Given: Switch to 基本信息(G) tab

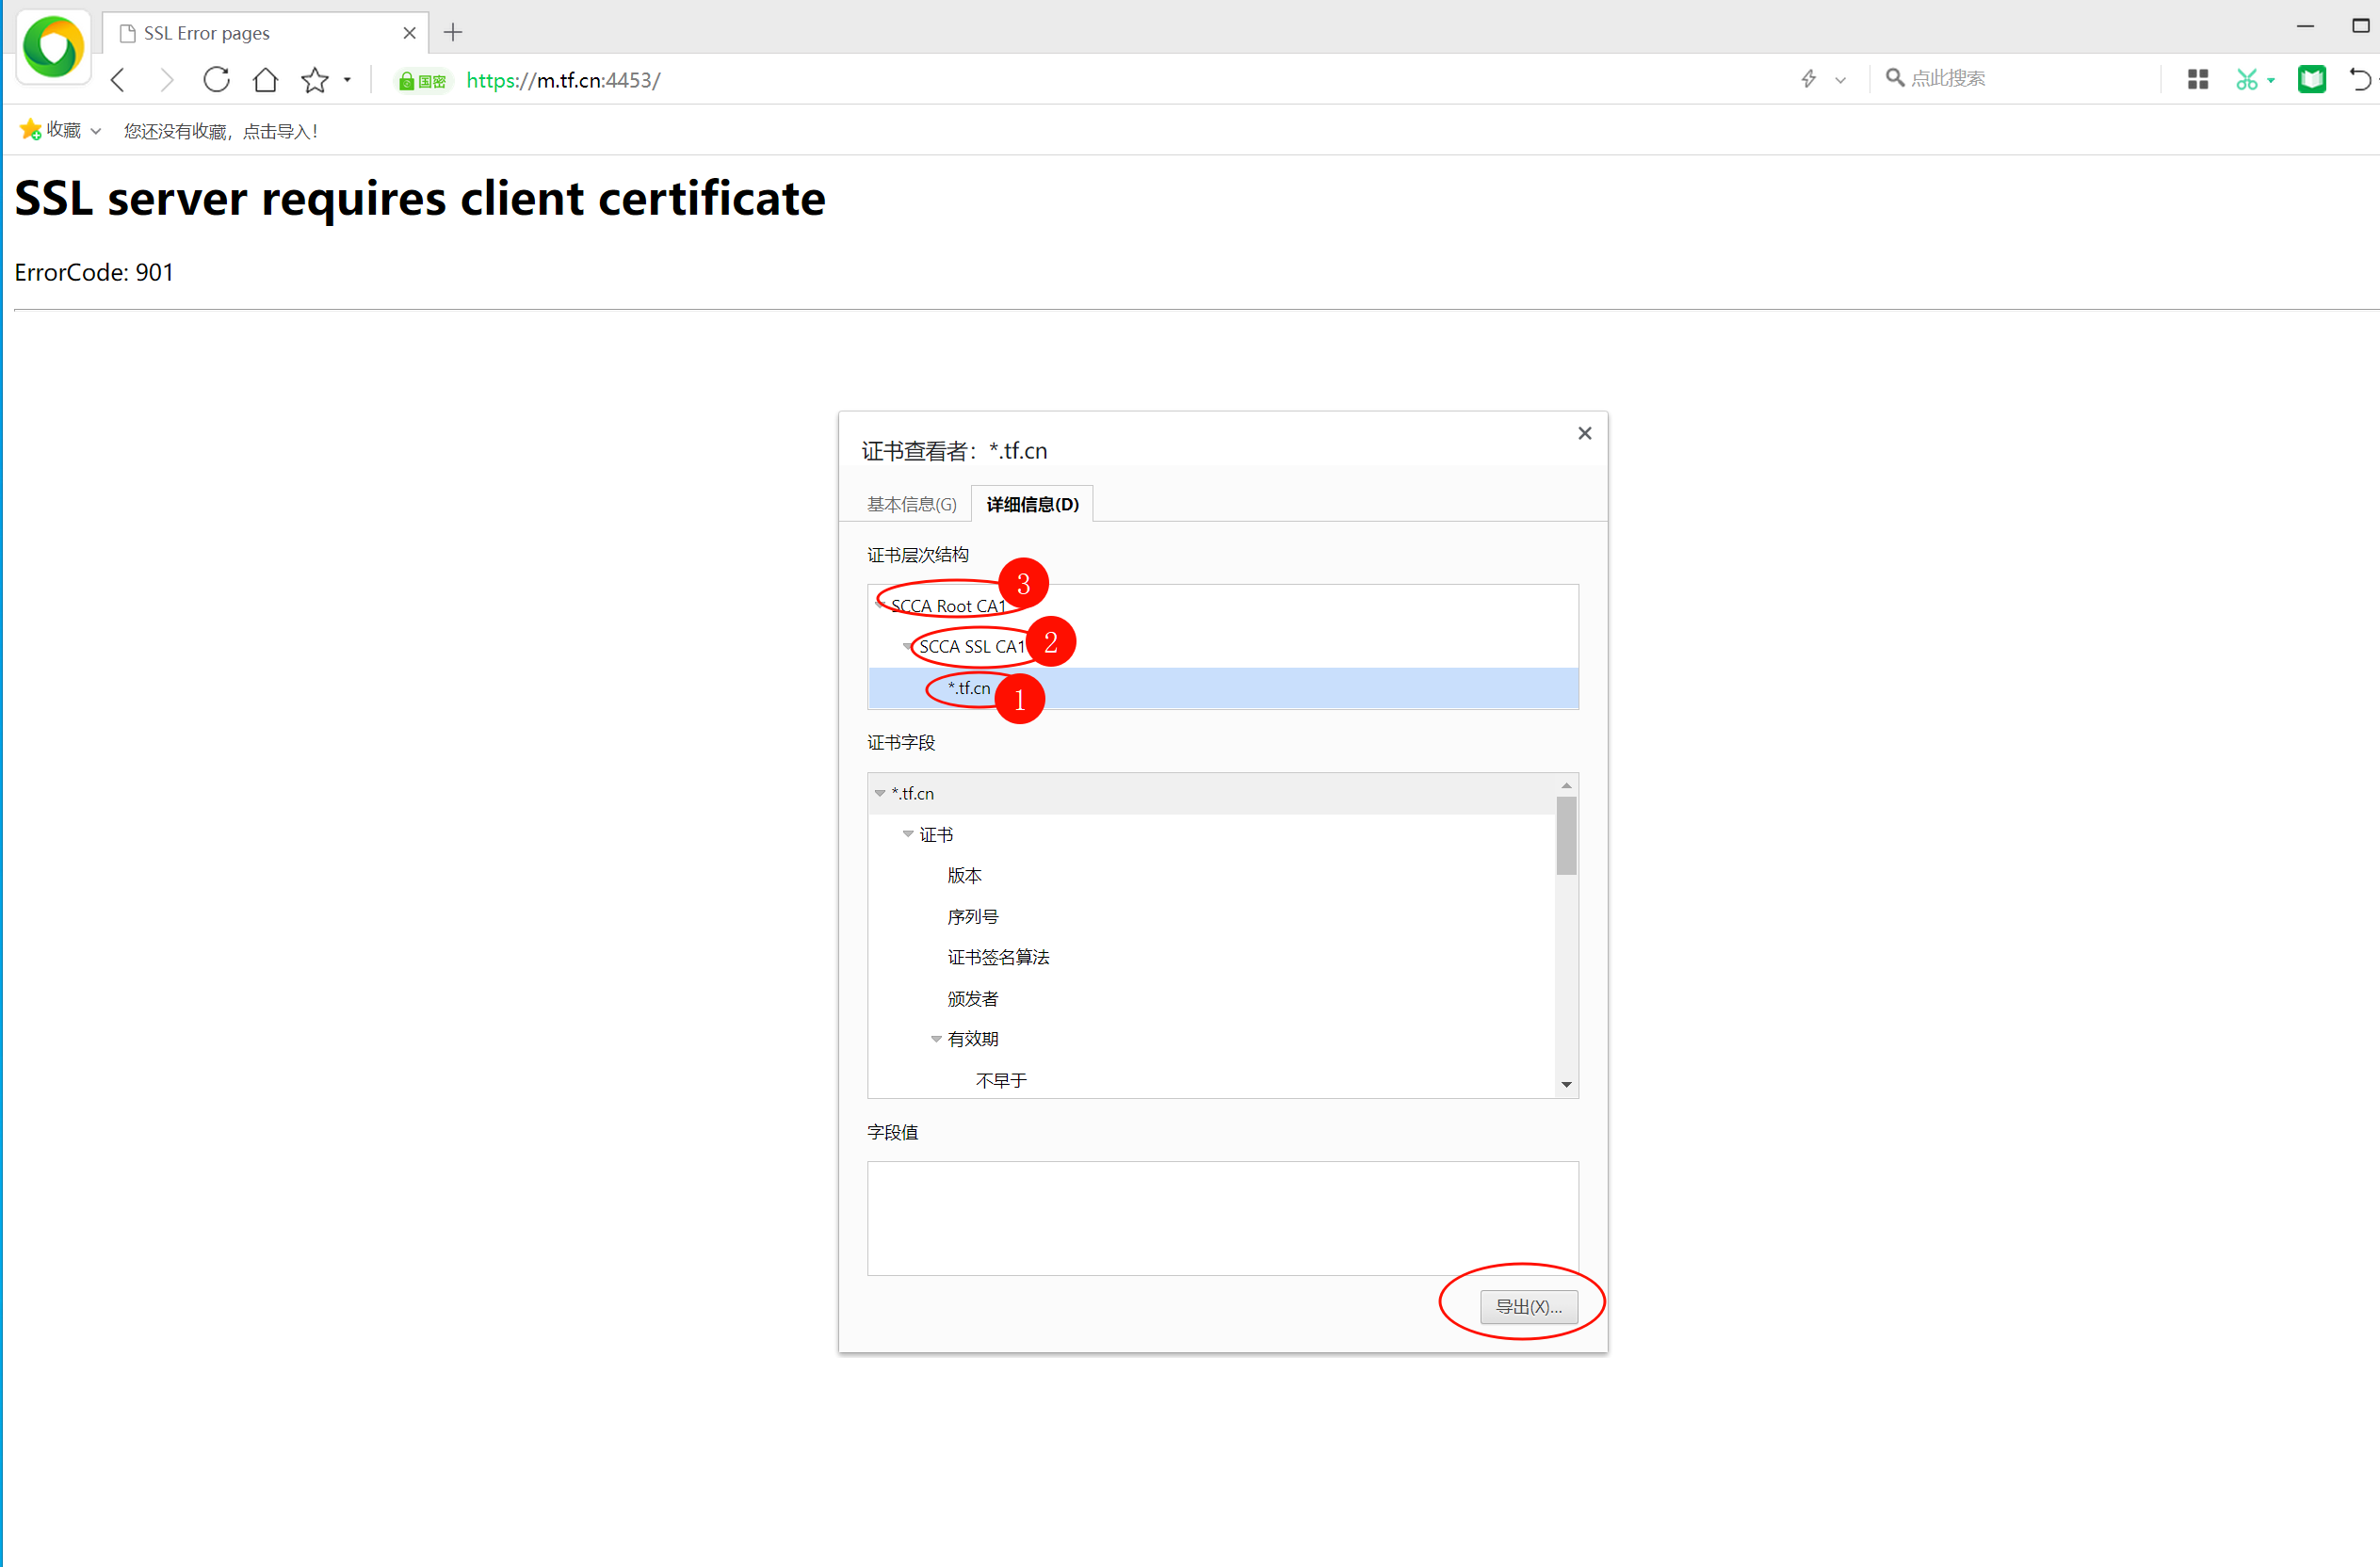Looking at the screenshot, I should [x=911, y=504].
